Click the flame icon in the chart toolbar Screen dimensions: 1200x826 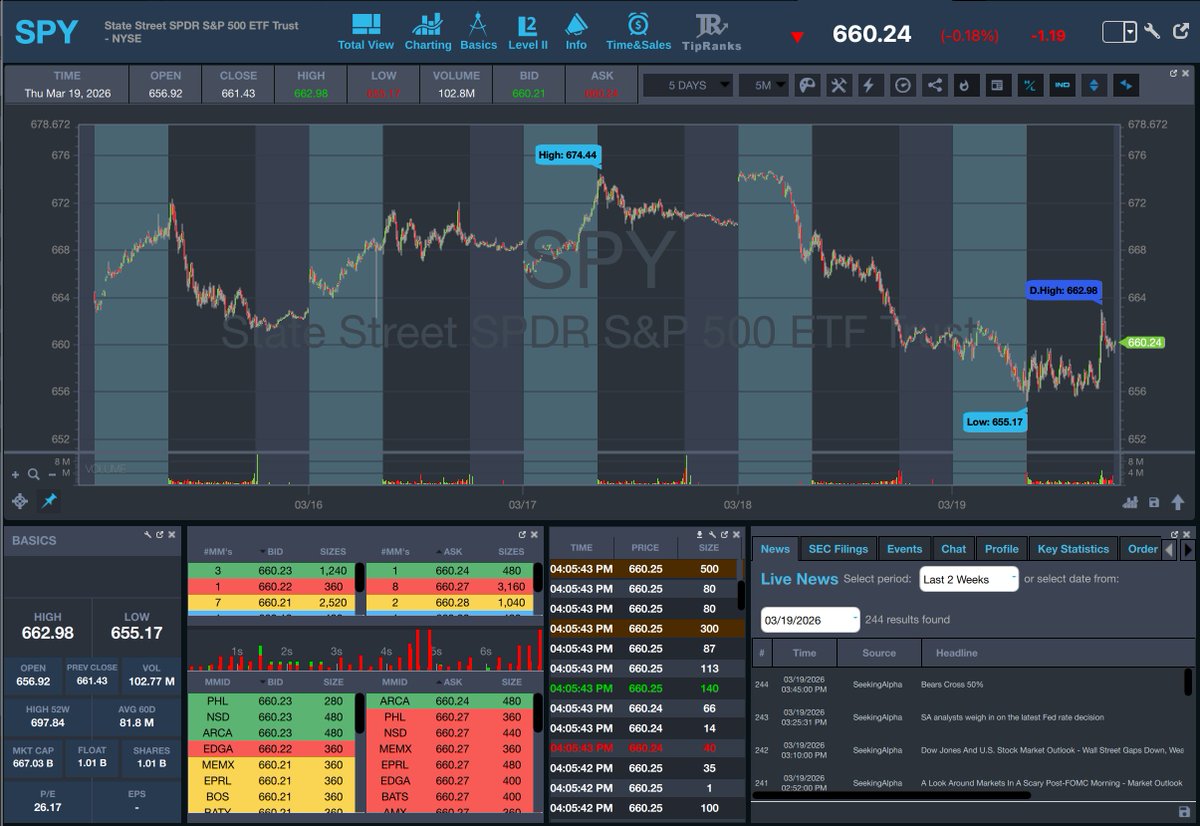tap(965, 85)
